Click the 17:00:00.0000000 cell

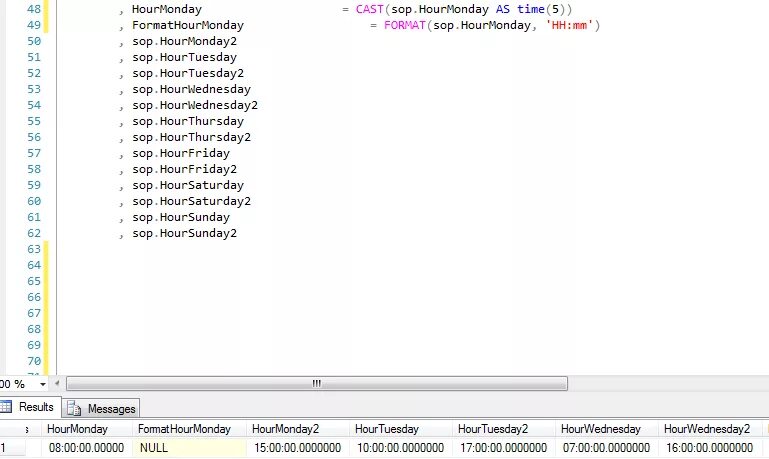click(504, 448)
